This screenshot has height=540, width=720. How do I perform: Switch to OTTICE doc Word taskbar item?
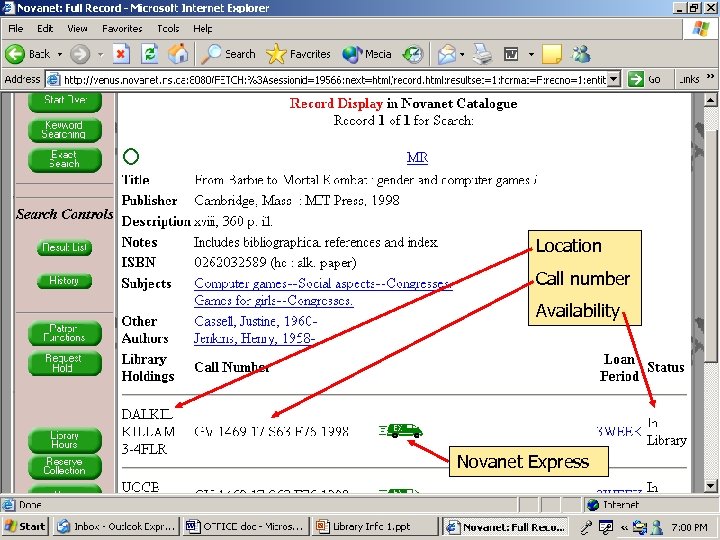246,526
